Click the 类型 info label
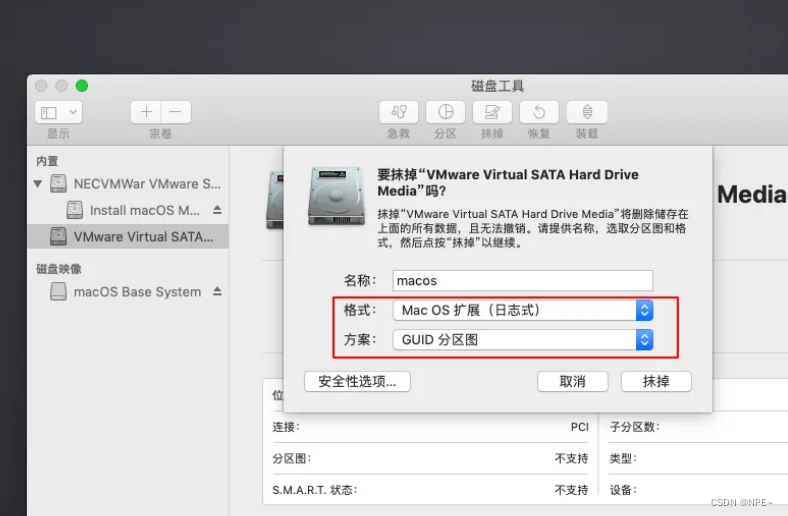 [623, 458]
